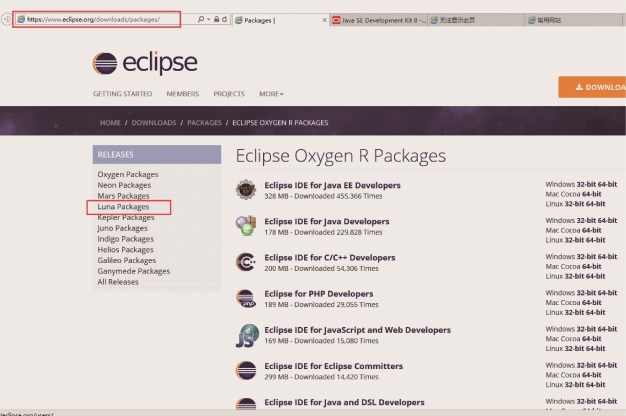
Task: Click the RELEASES sidebar header
Action: [x=157, y=155]
